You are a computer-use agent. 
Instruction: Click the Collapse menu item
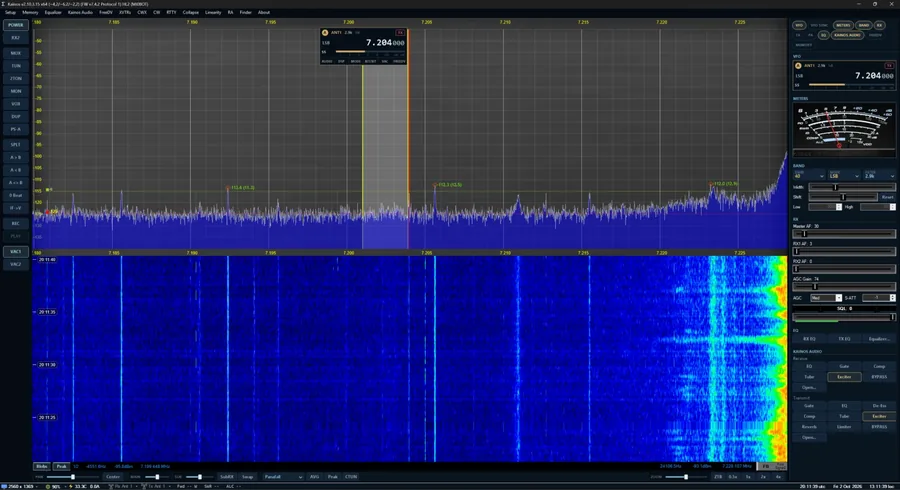click(x=191, y=12)
